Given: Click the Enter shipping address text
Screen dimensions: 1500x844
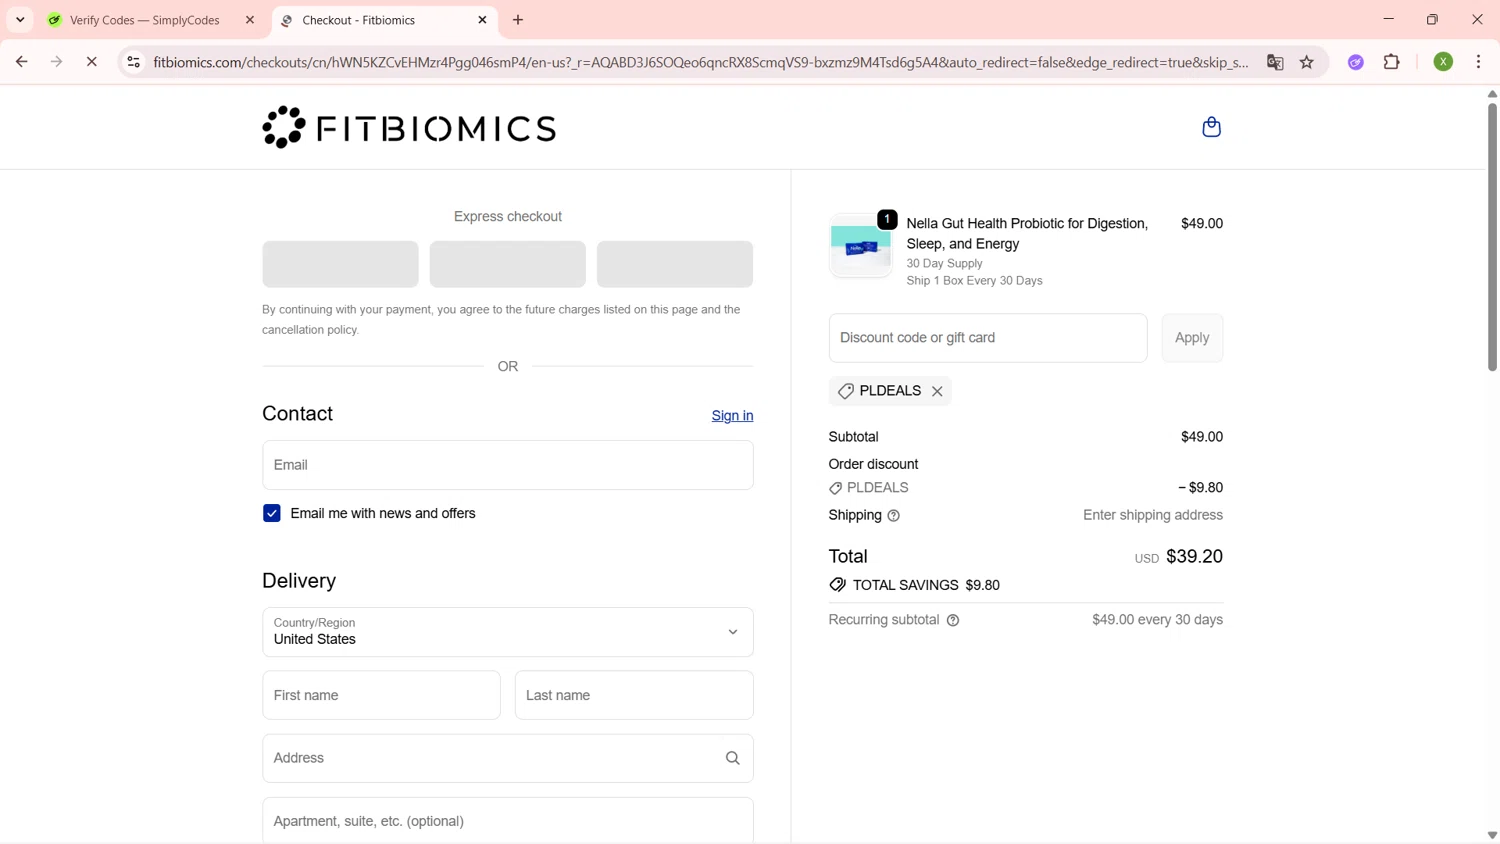Looking at the screenshot, I should click(1153, 515).
